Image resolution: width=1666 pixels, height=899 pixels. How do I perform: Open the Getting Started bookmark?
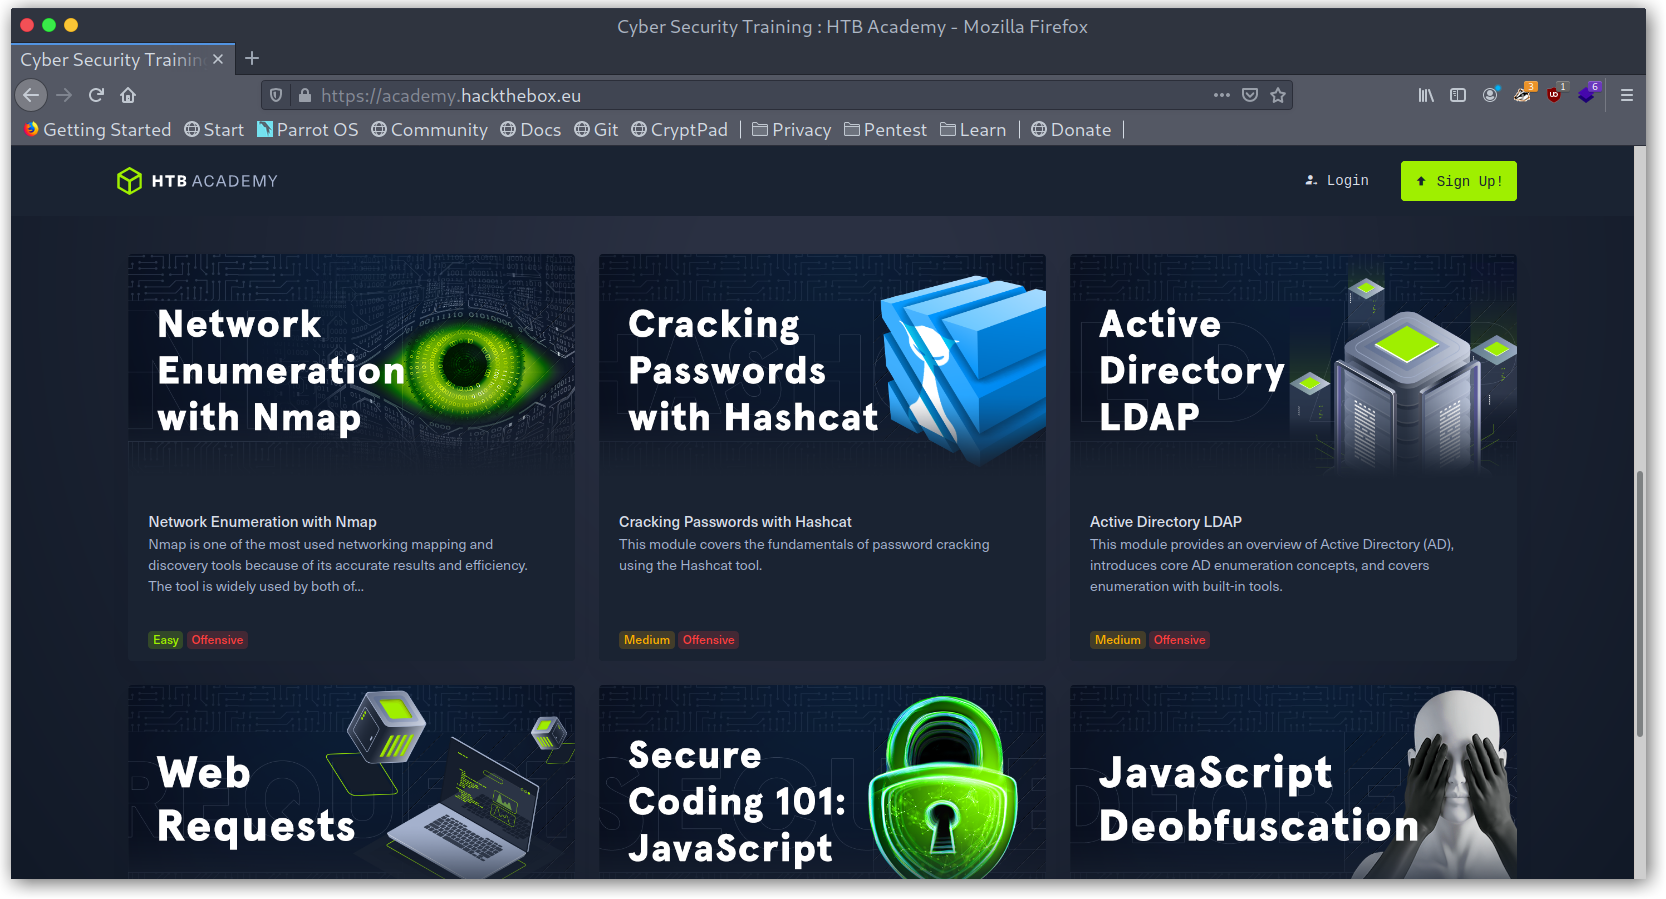point(98,130)
